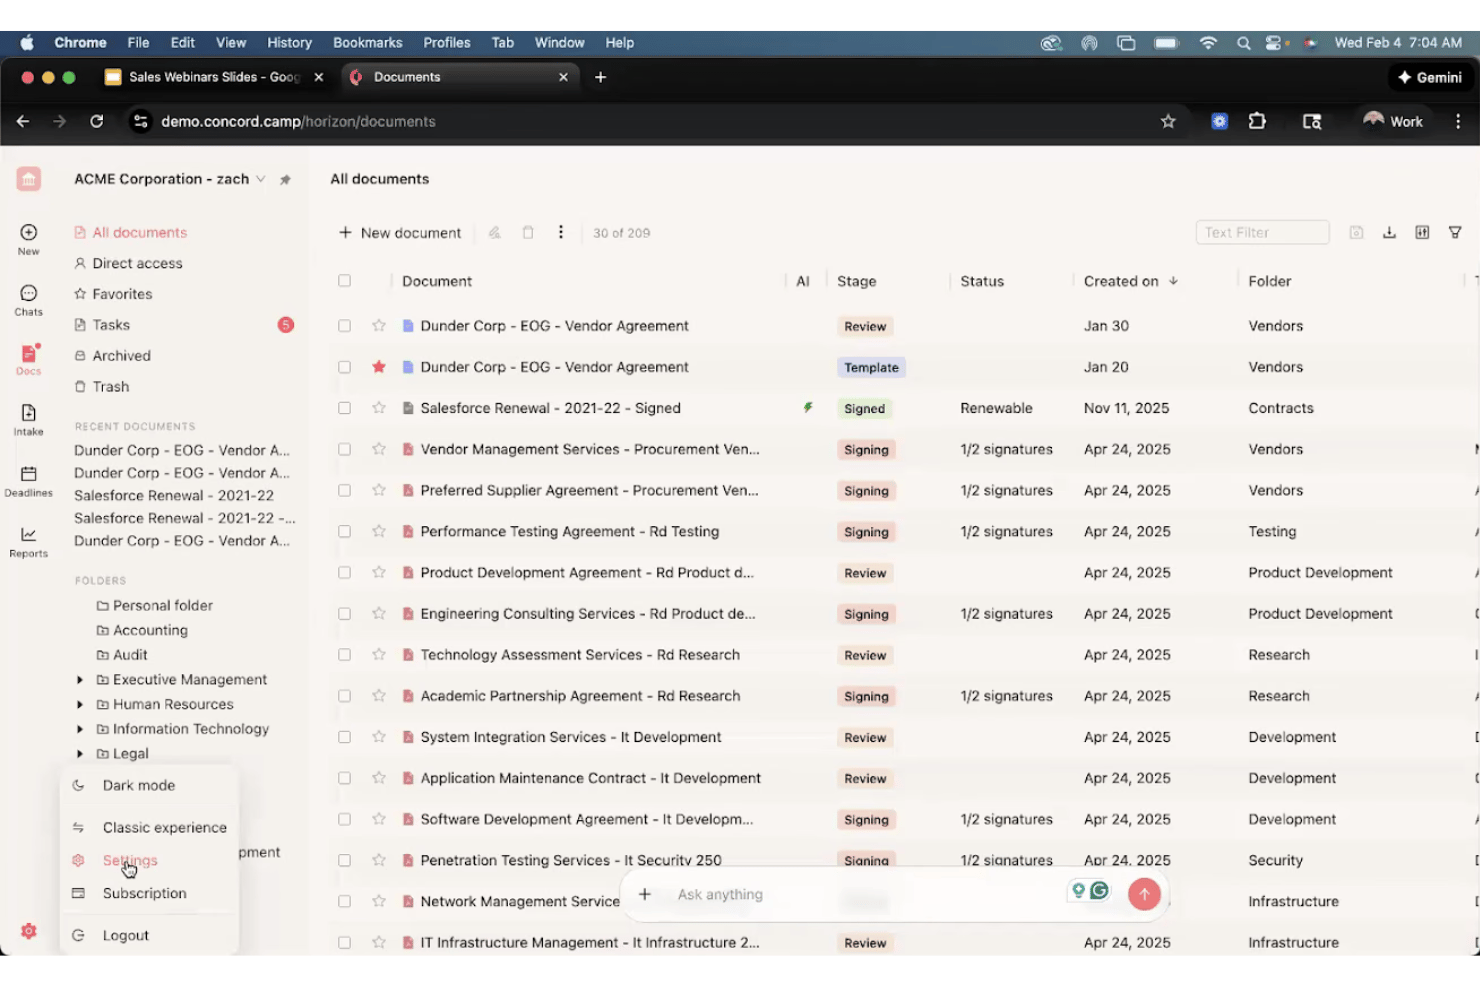Click the red gear icon in left rail
Viewport: 1480px width, 987px height.
pyautogui.click(x=29, y=931)
